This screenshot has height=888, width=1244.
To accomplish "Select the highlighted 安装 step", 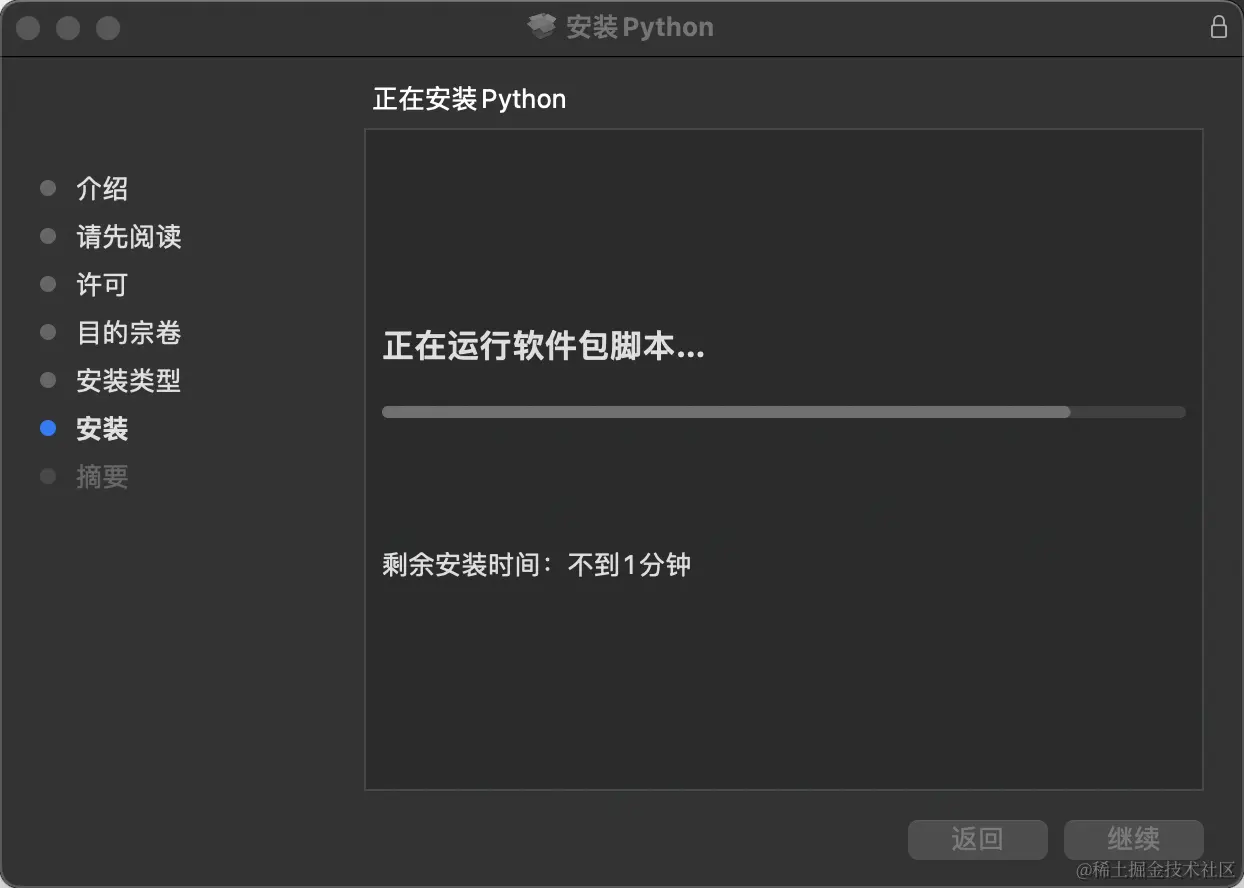I will [x=102, y=428].
